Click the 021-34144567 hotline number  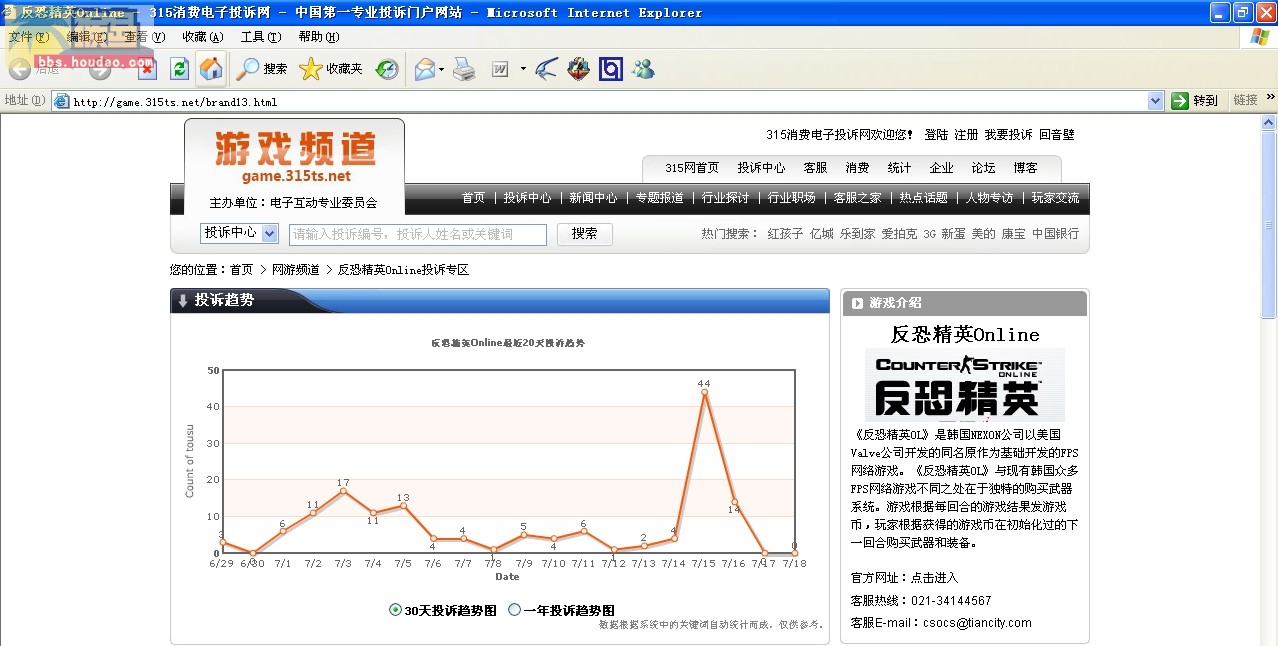[950, 601]
